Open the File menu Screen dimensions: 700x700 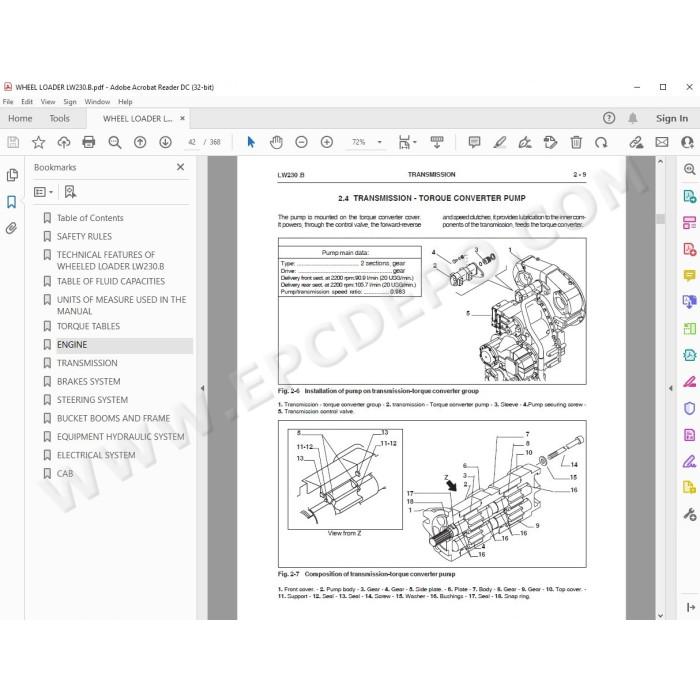(x=8, y=102)
